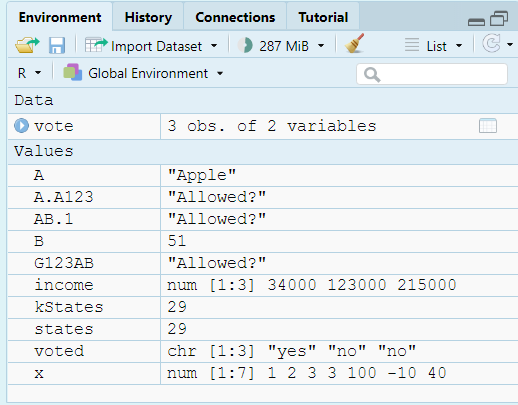The height and width of the screenshot is (405, 518).
Task: Minimize the Environment pane
Action: click(476, 22)
